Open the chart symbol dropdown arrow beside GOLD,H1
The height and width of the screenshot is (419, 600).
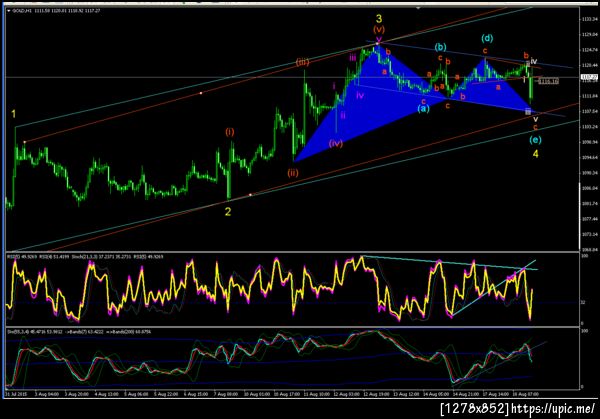[x=9, y=11]
